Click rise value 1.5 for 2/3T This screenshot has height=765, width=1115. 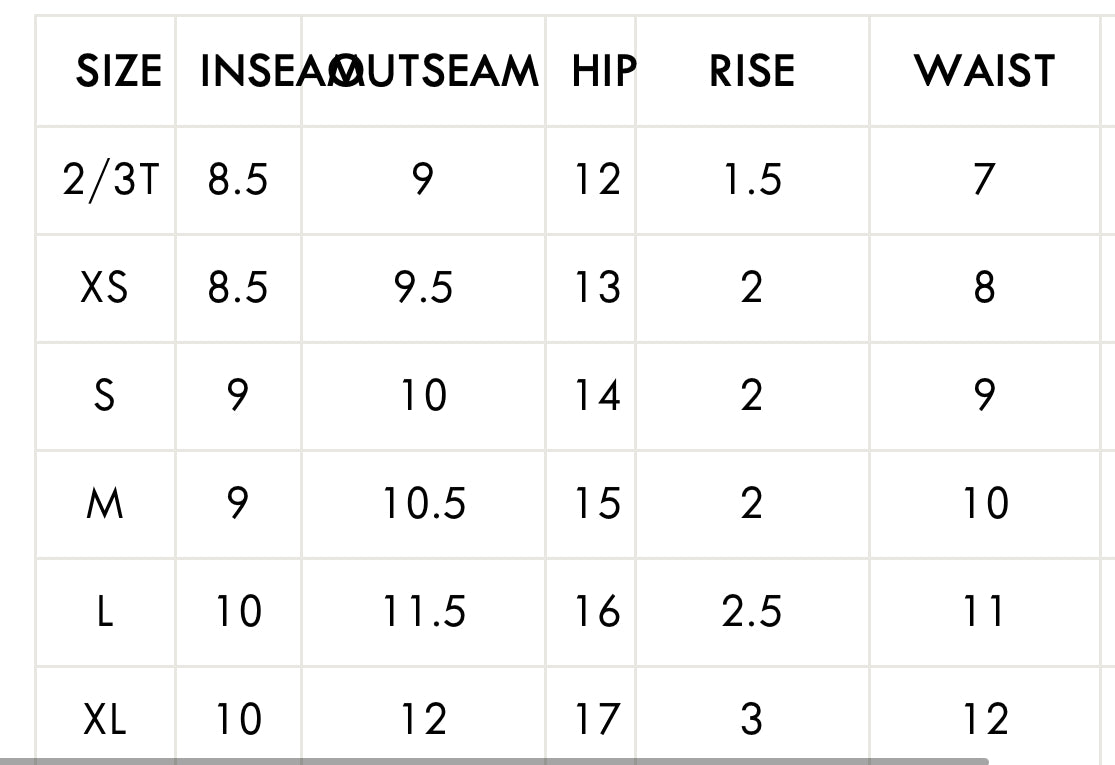[x=751, y=181]
